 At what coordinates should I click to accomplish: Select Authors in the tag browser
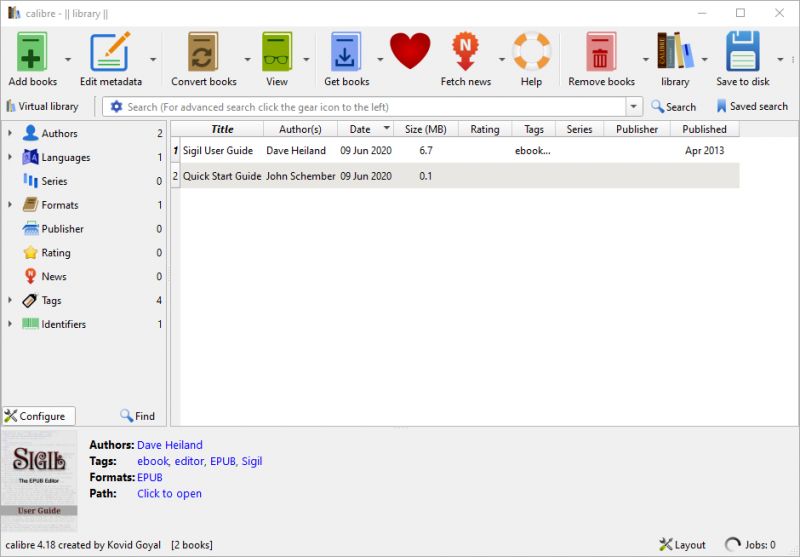[x=59, y=133]
